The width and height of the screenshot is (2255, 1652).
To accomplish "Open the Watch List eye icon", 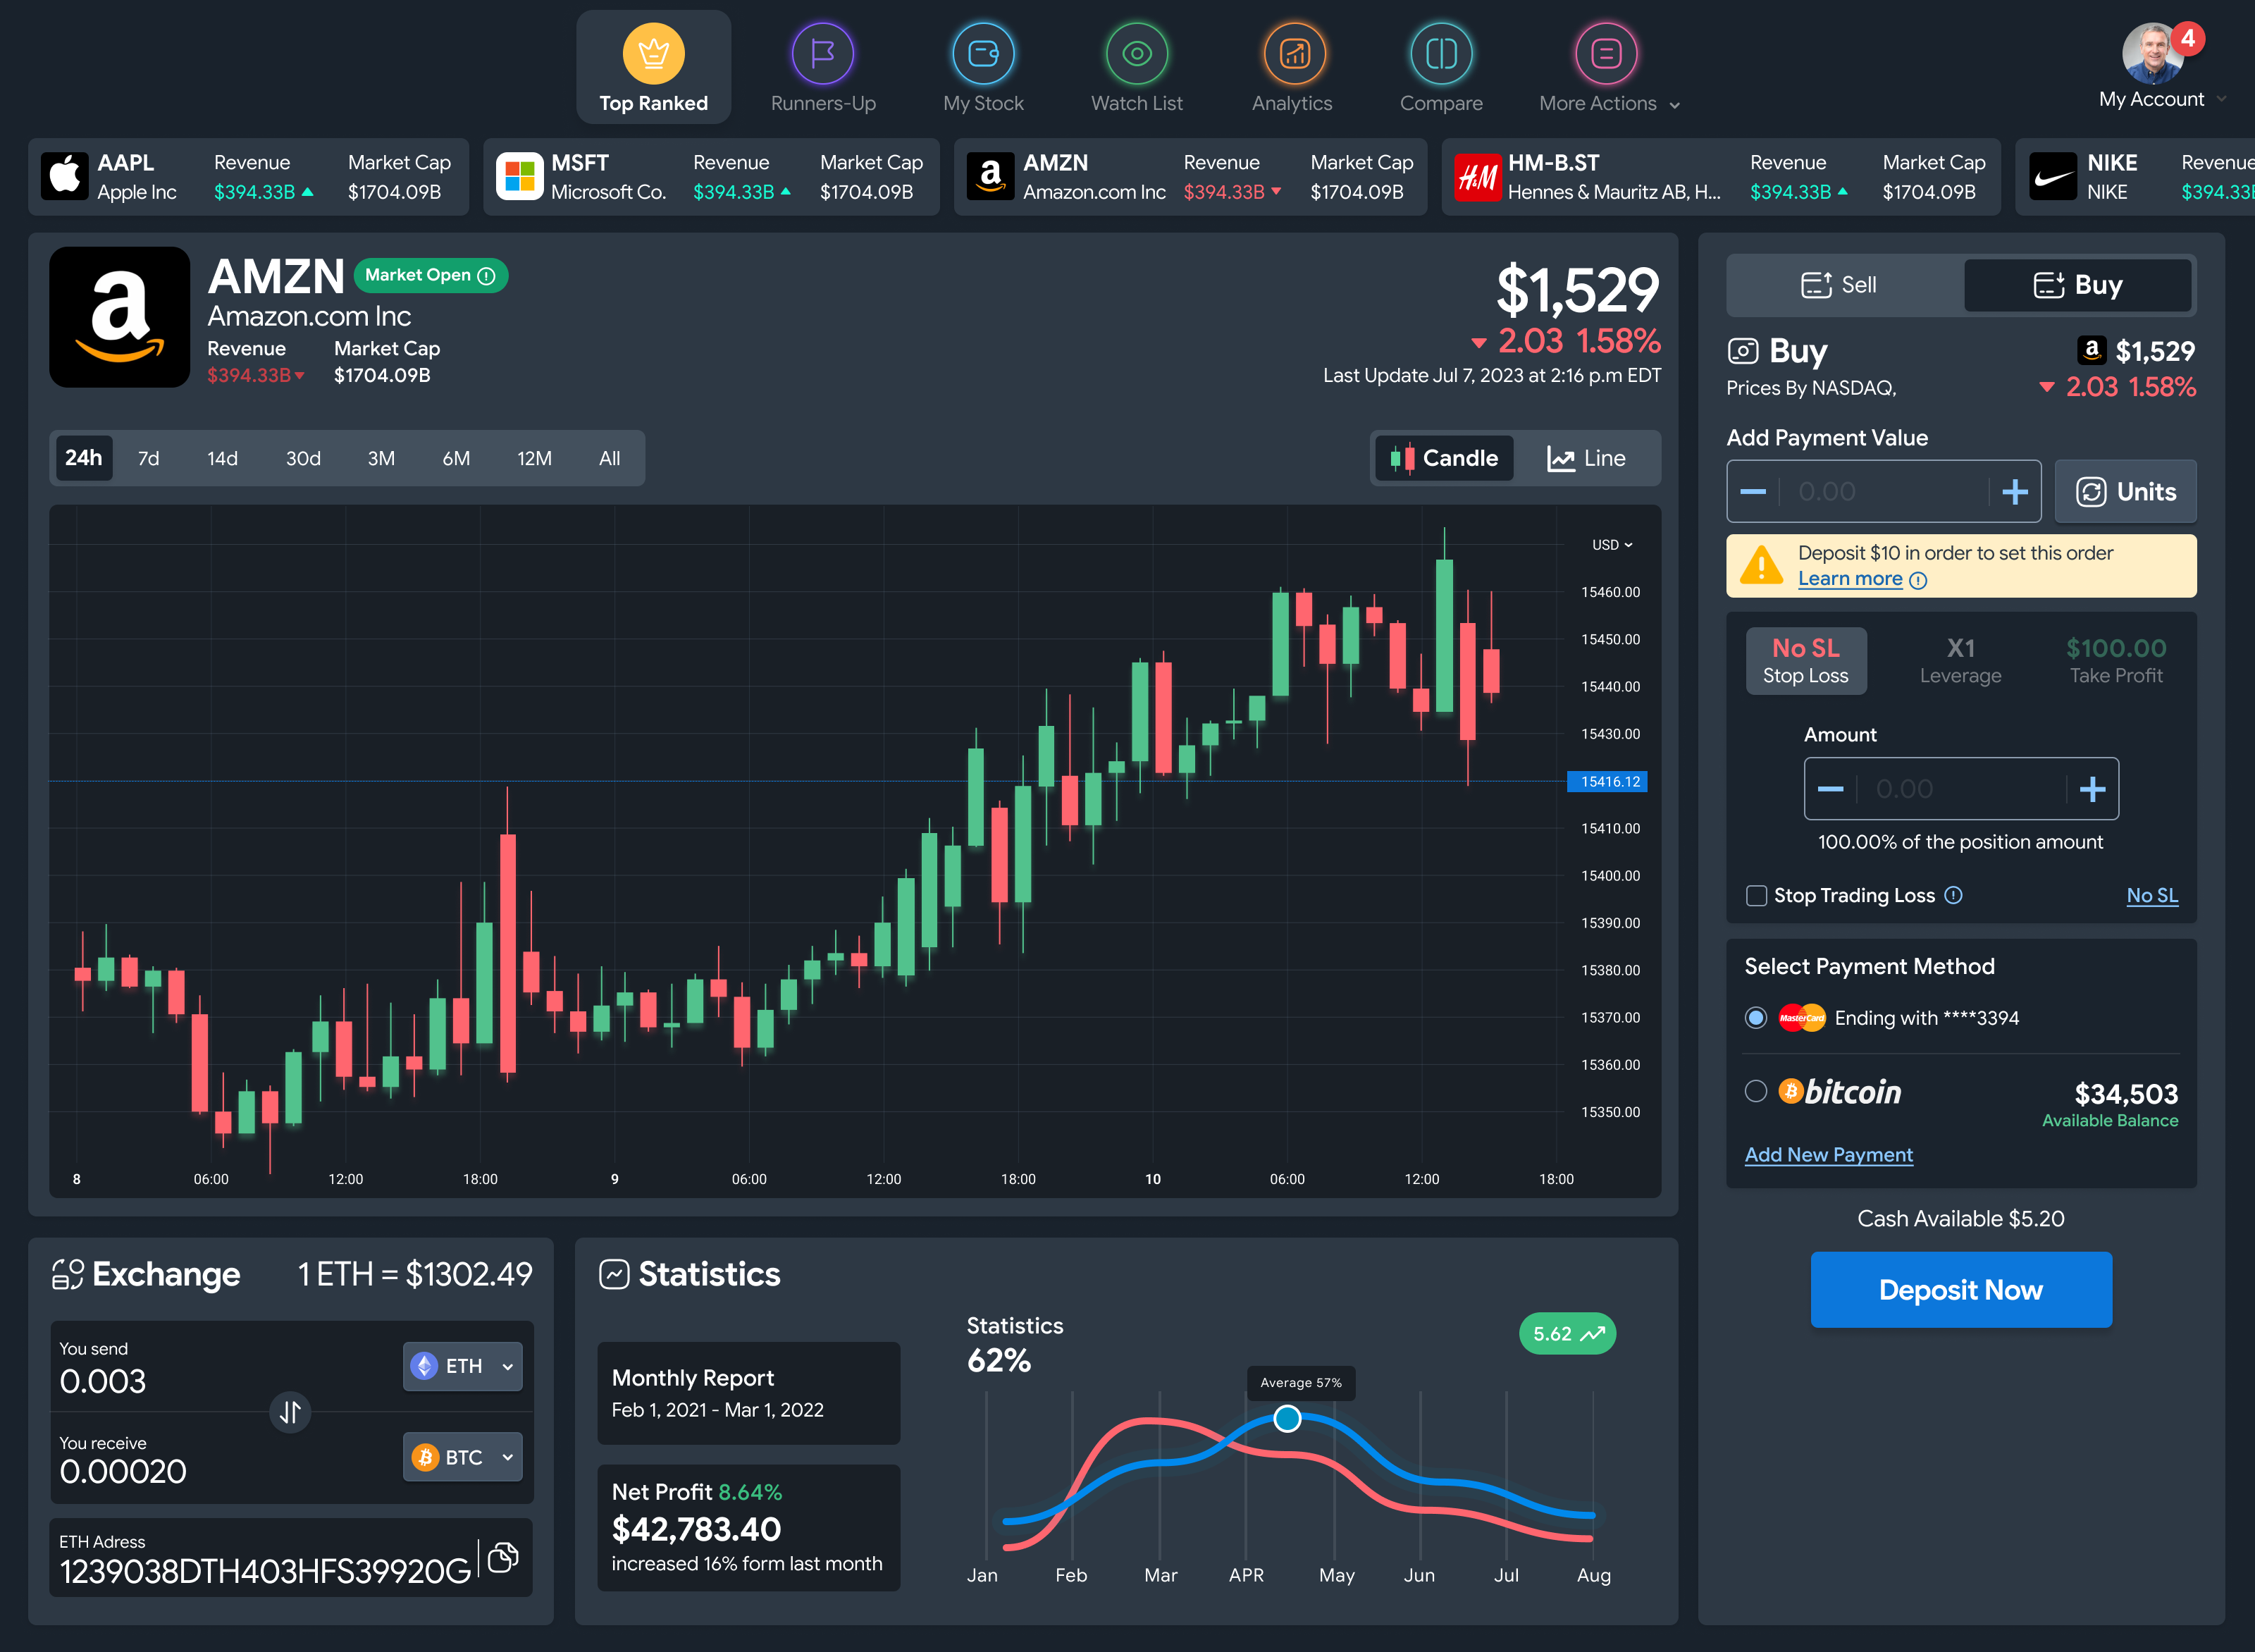I will point(1136,54).
